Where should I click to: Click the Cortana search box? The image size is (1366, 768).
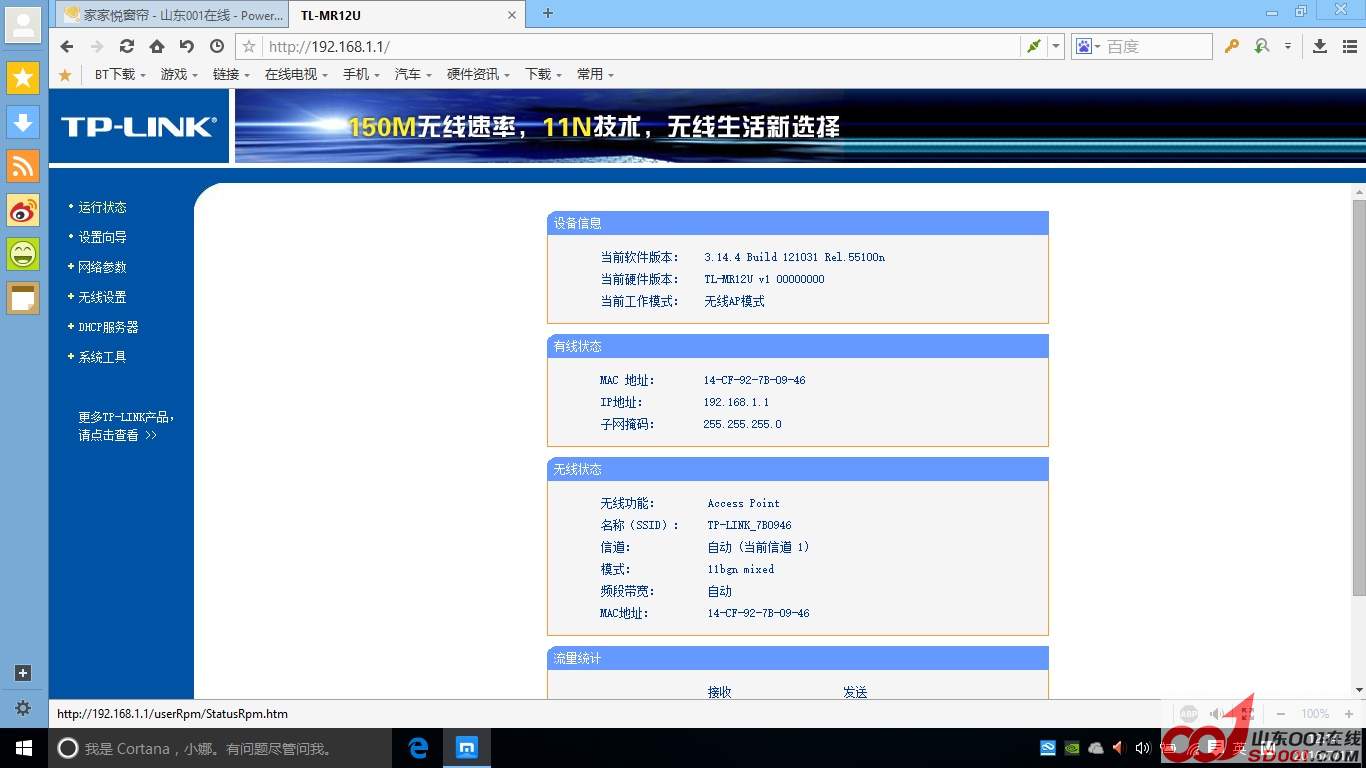click(x=219, y=748)
